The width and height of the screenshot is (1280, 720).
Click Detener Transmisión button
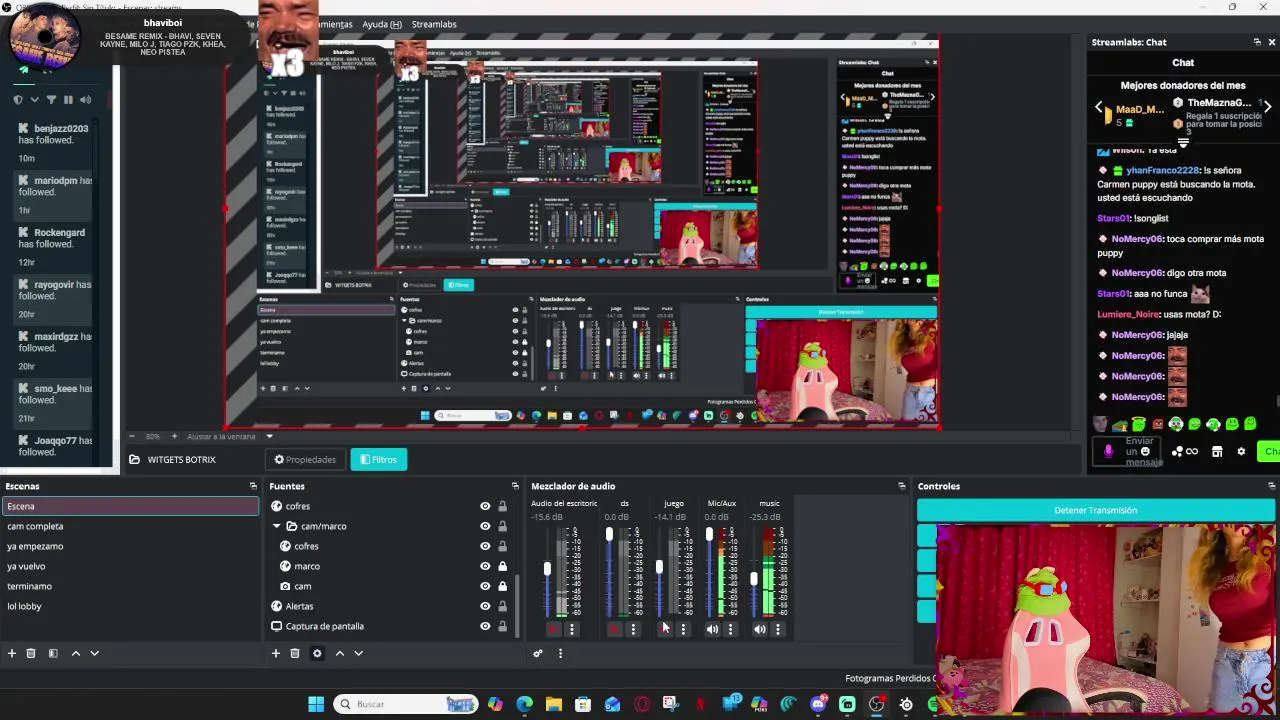click(x=1096, y=510)
